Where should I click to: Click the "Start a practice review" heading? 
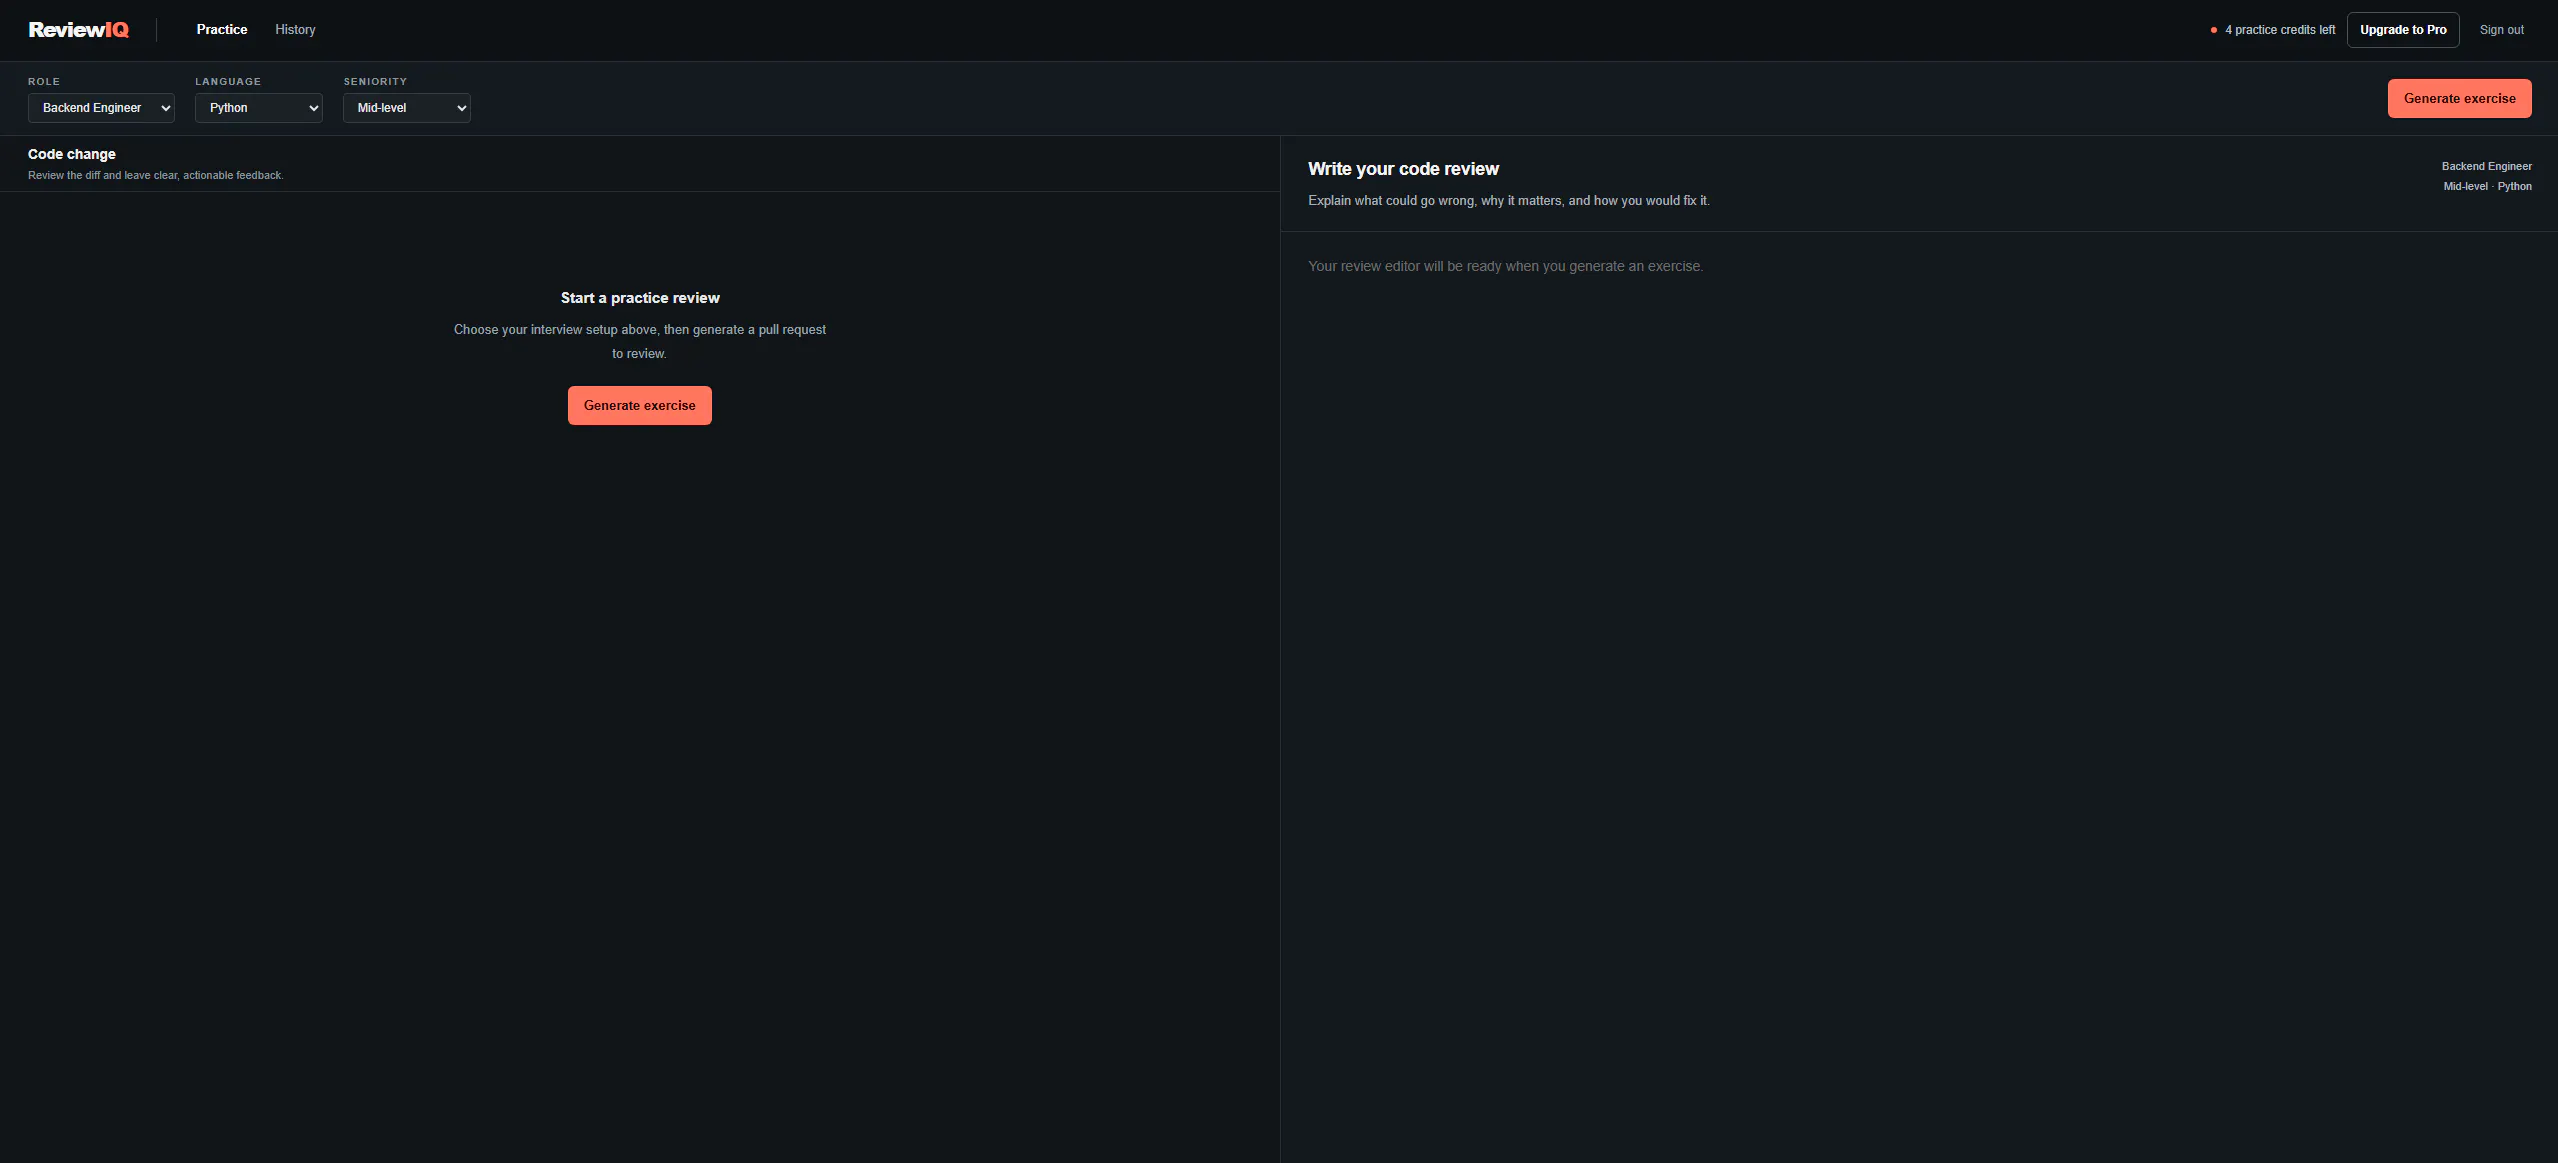point(640,298)
